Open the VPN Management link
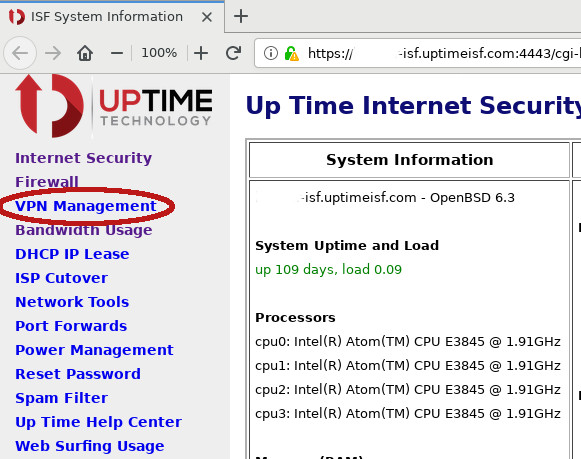Image resolution: width=581 pixels, height=459 pixels. click(86, 206)
